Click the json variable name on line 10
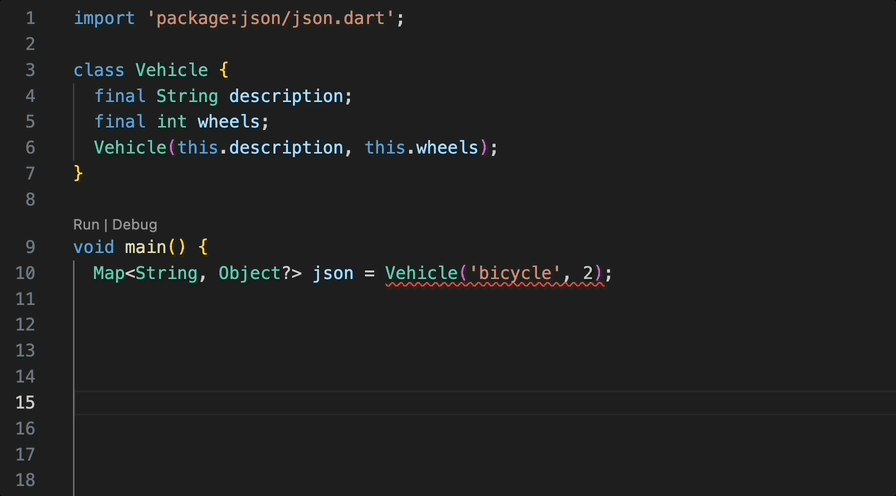The width and height of the screenshot is (896, 496). 333,273
